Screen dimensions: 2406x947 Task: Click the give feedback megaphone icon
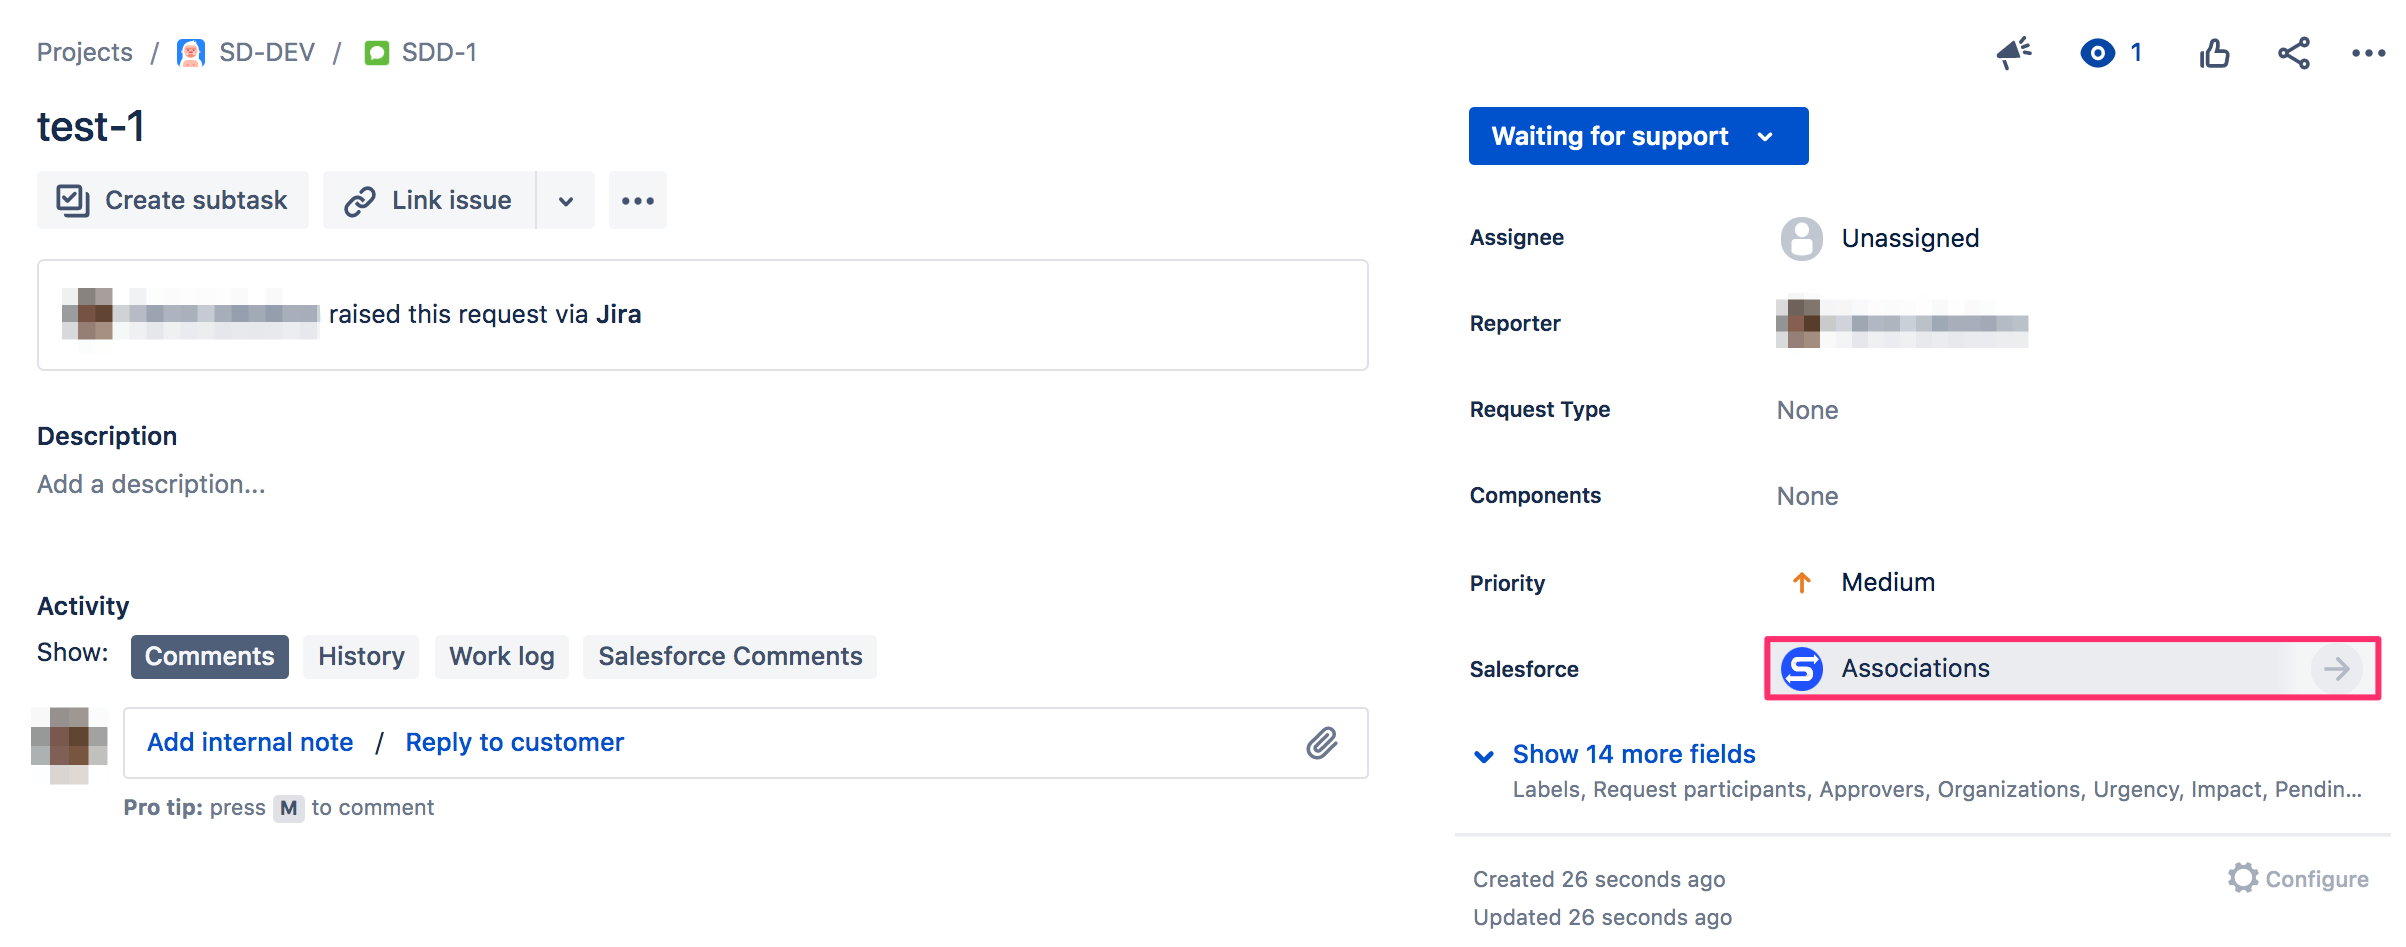[2013, 53]
